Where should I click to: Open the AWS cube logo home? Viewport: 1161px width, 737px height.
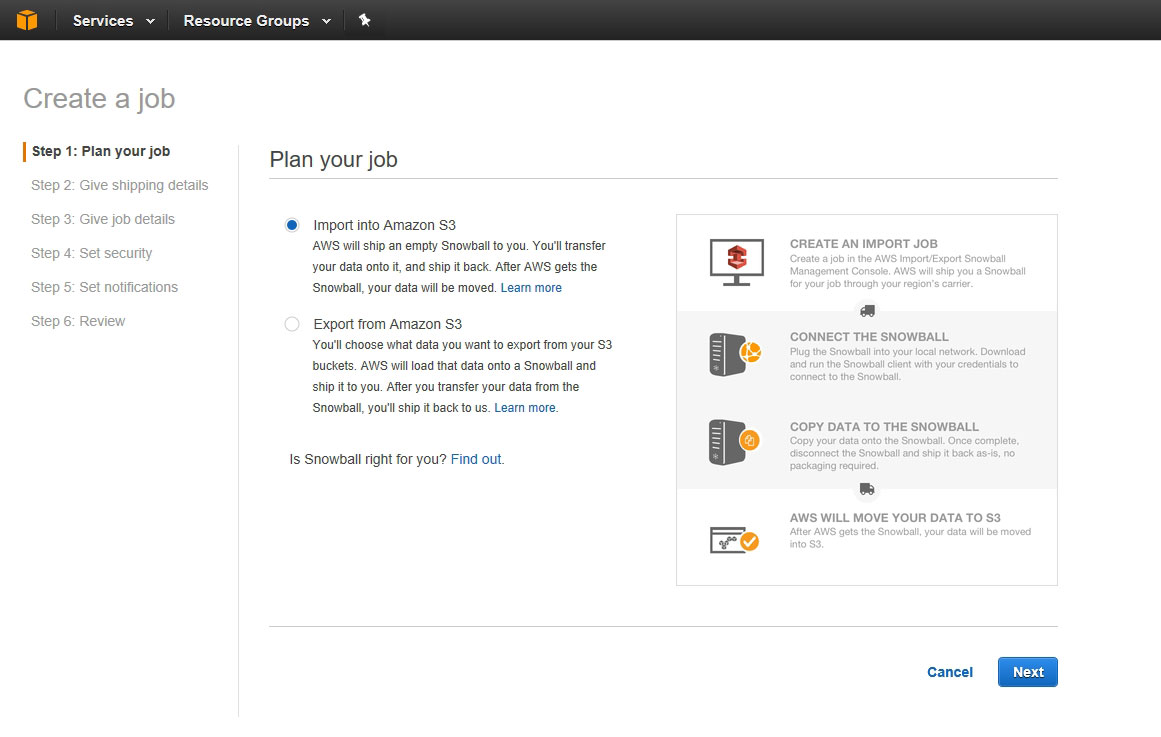pyautogui.click(x=27, y=20)
